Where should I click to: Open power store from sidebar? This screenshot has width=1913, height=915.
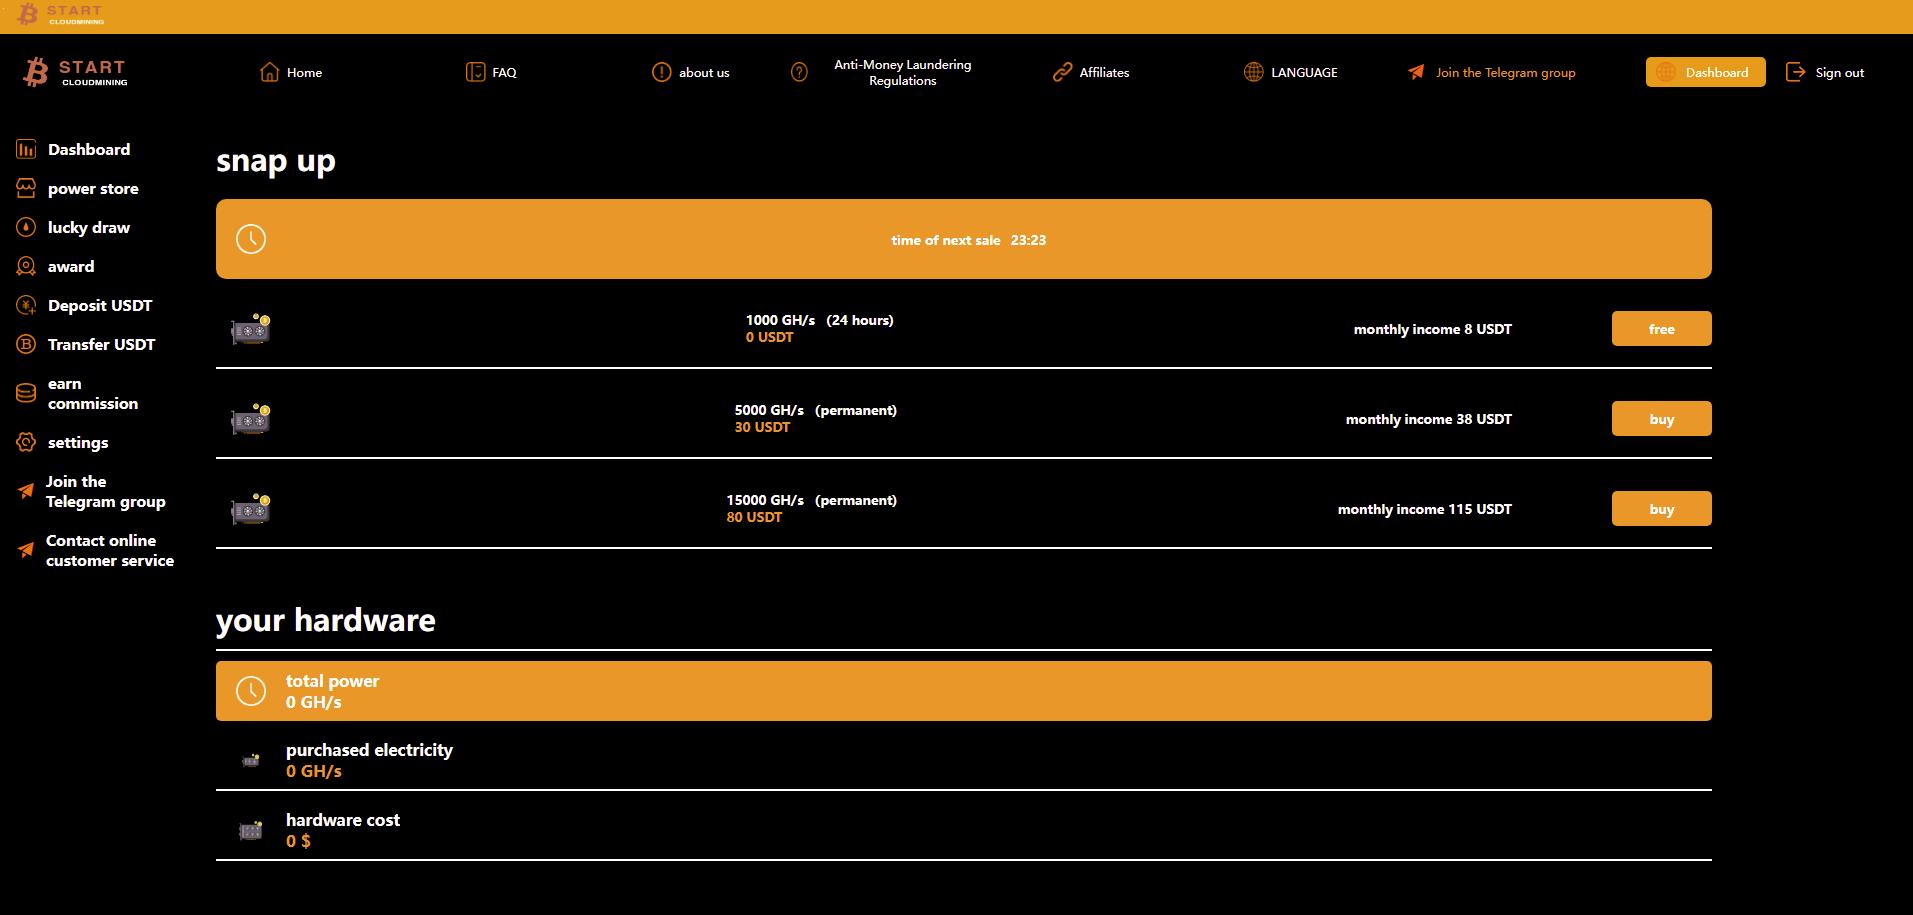92,189
